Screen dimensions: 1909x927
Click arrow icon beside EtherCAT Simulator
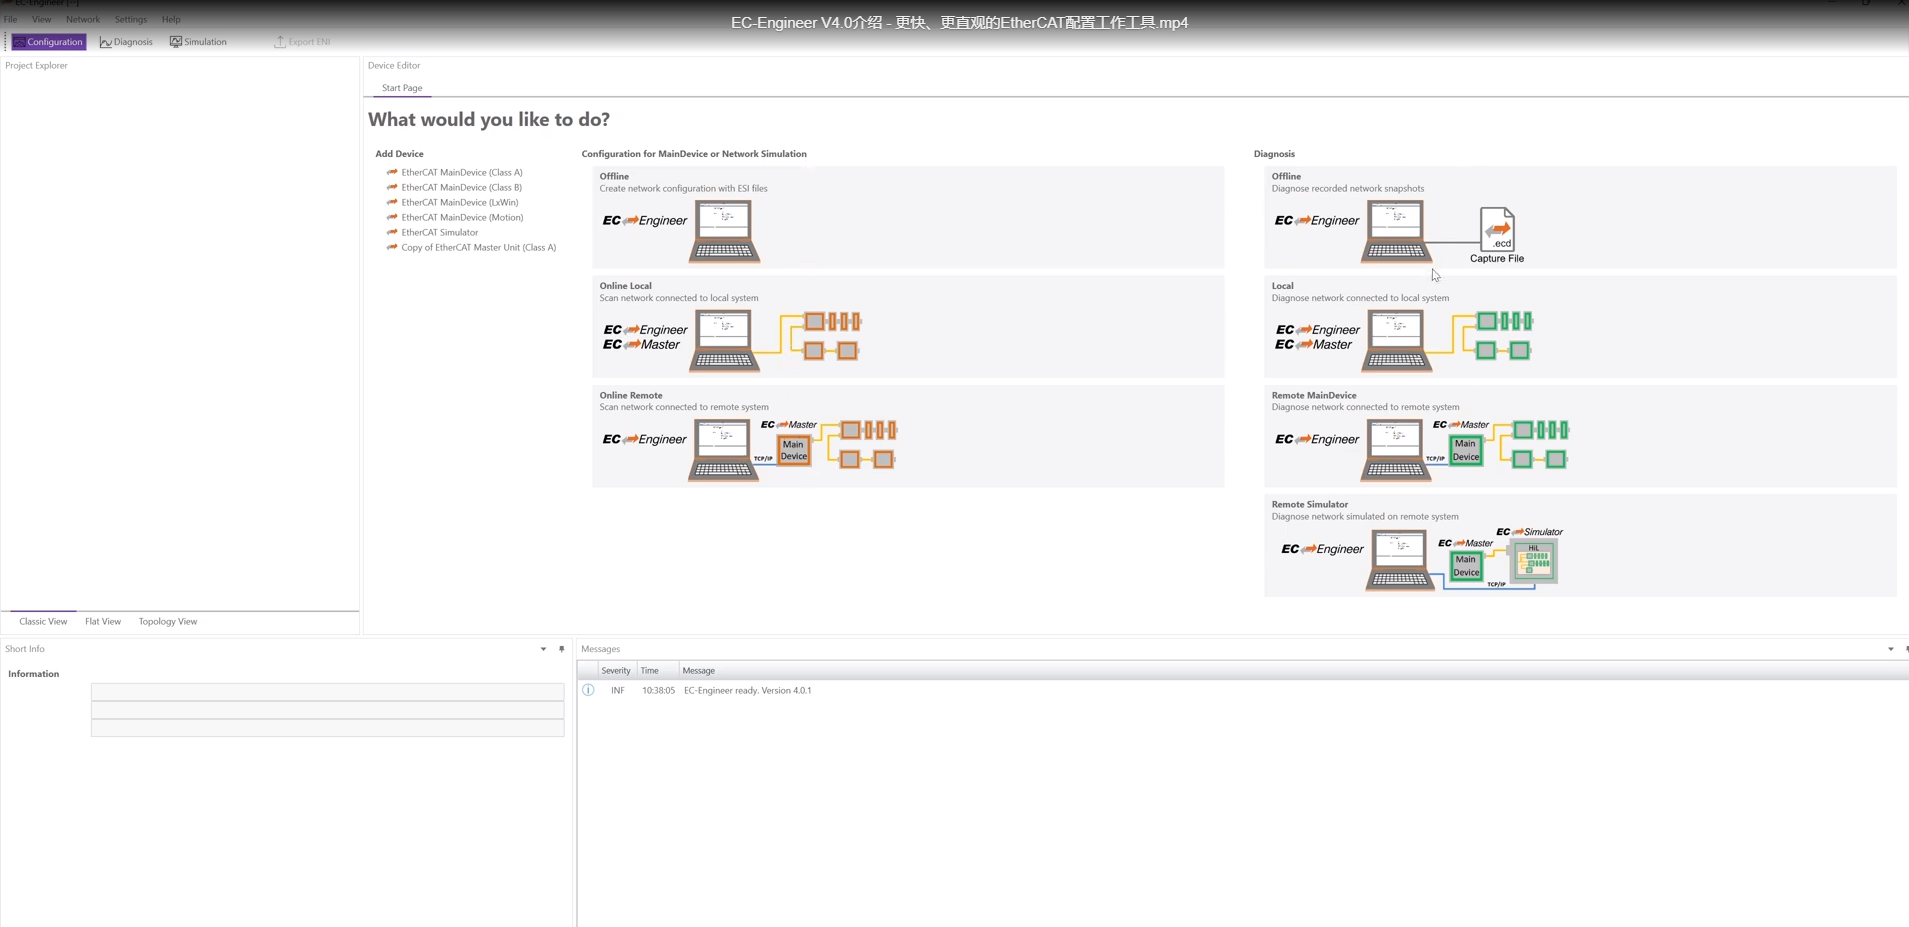click(392, 232)
